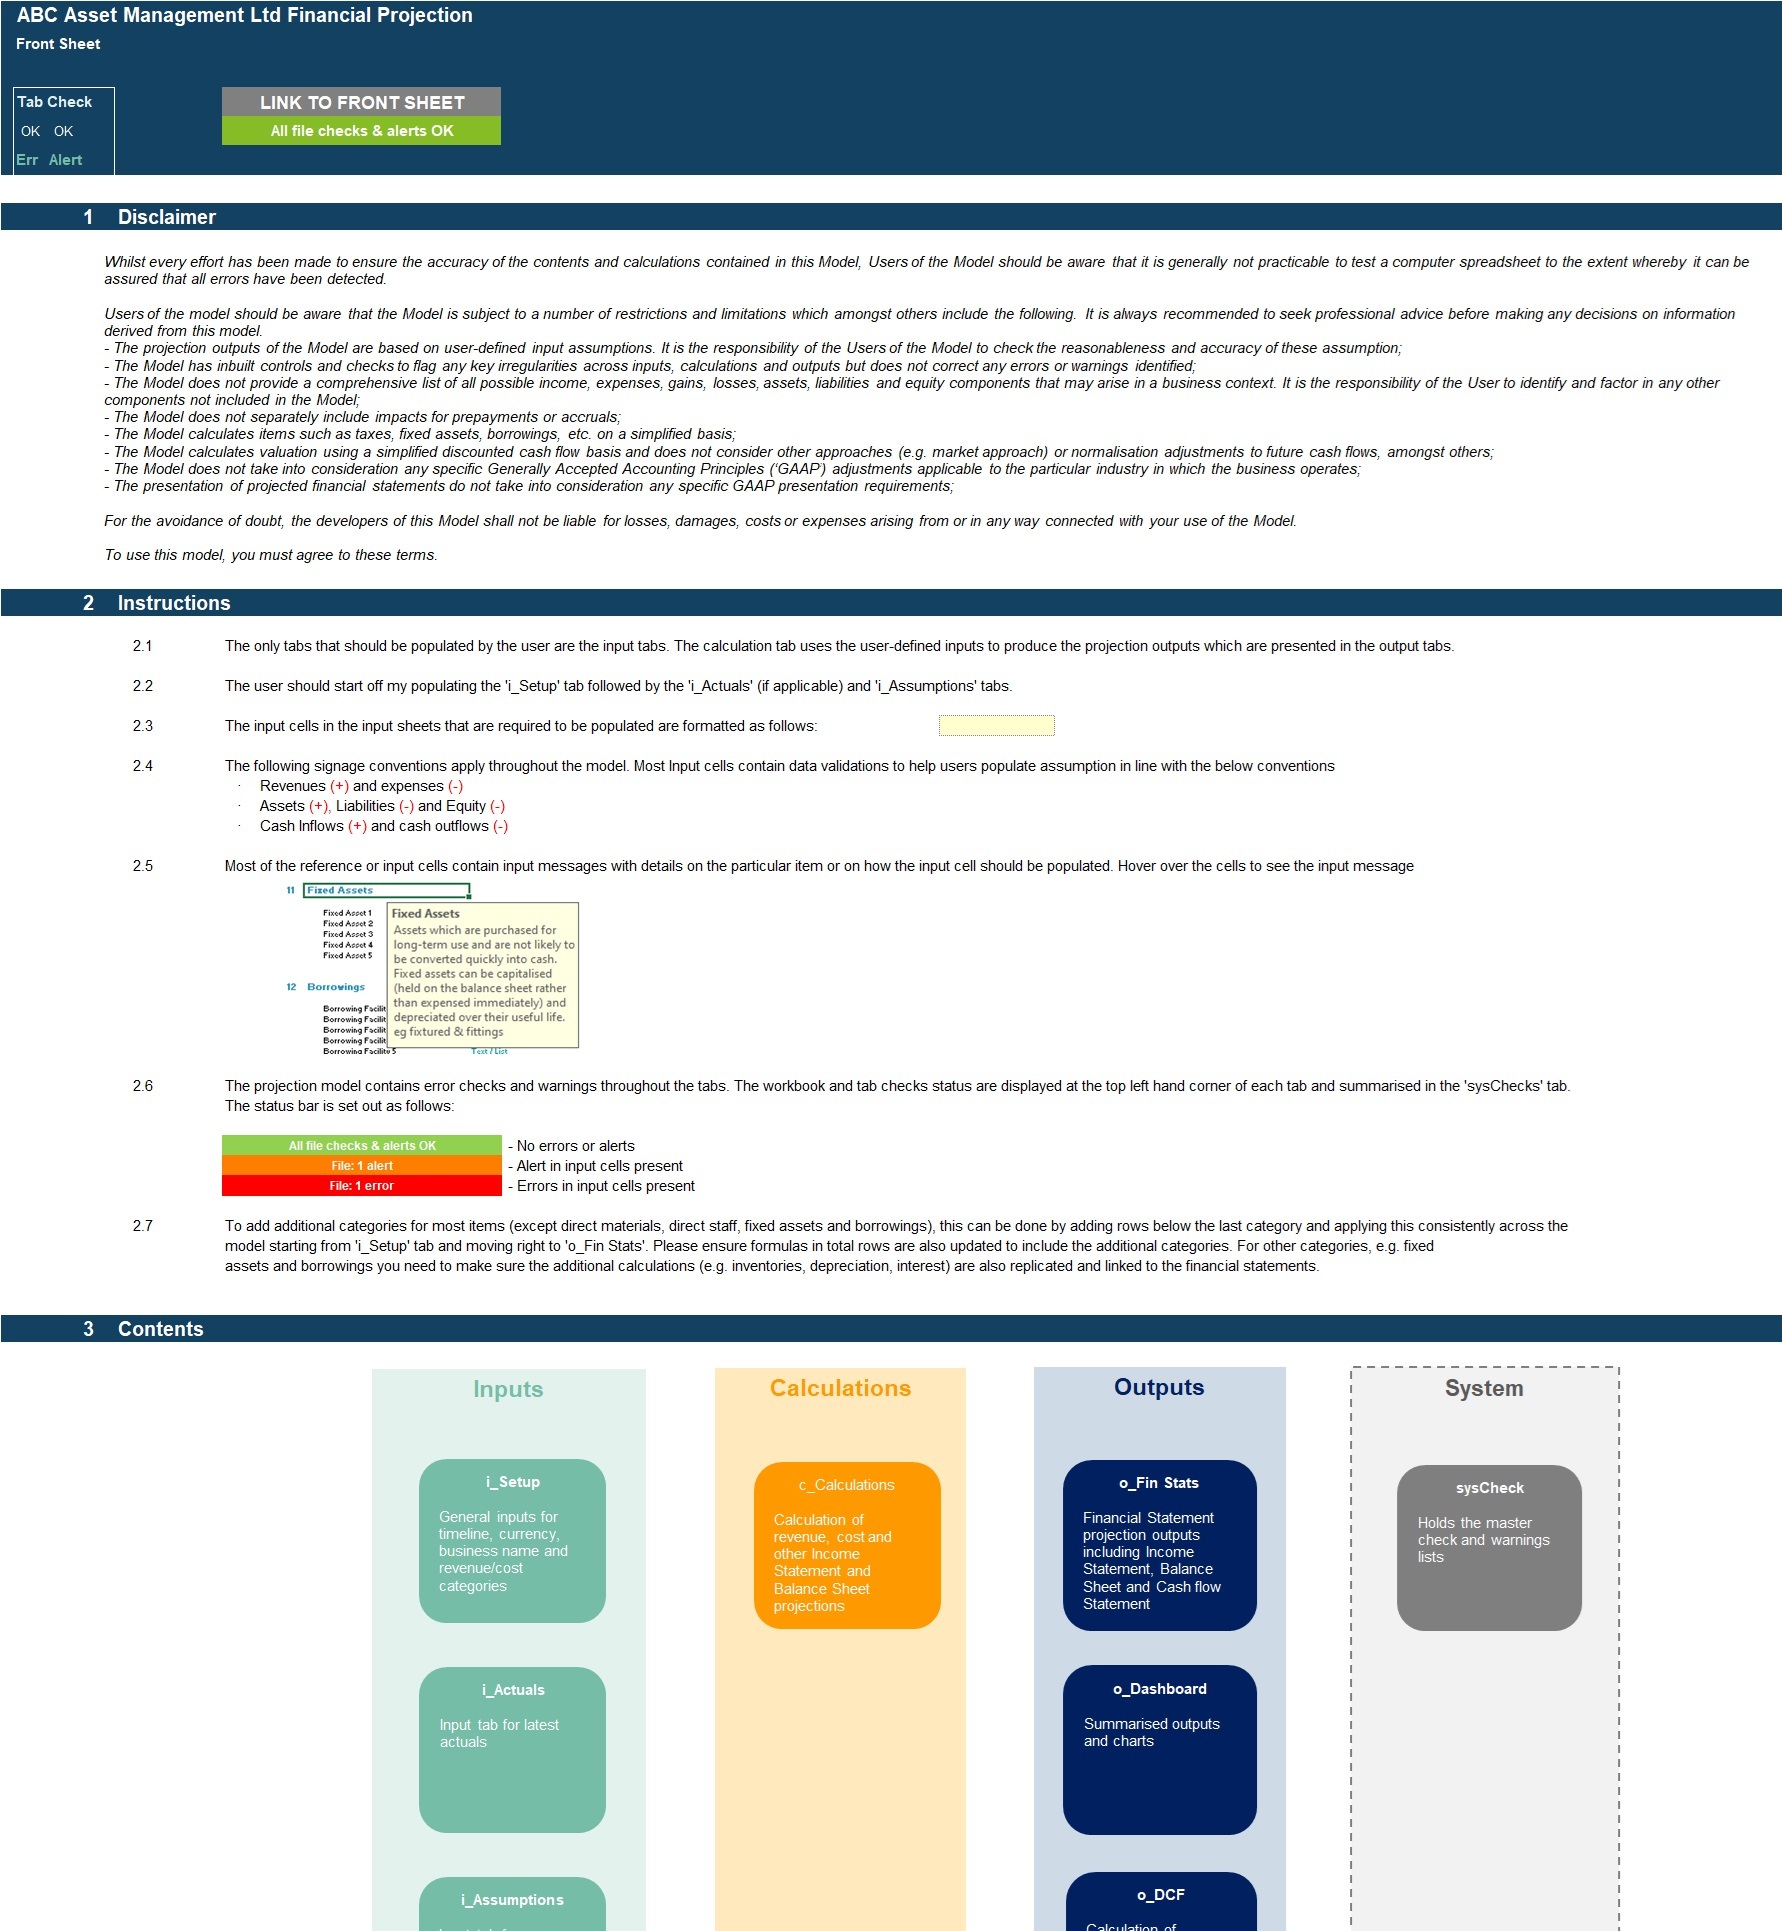Click the Outputs column heading
The width and height of the screenshot is (1782, 1931).
(1159, 1387)
